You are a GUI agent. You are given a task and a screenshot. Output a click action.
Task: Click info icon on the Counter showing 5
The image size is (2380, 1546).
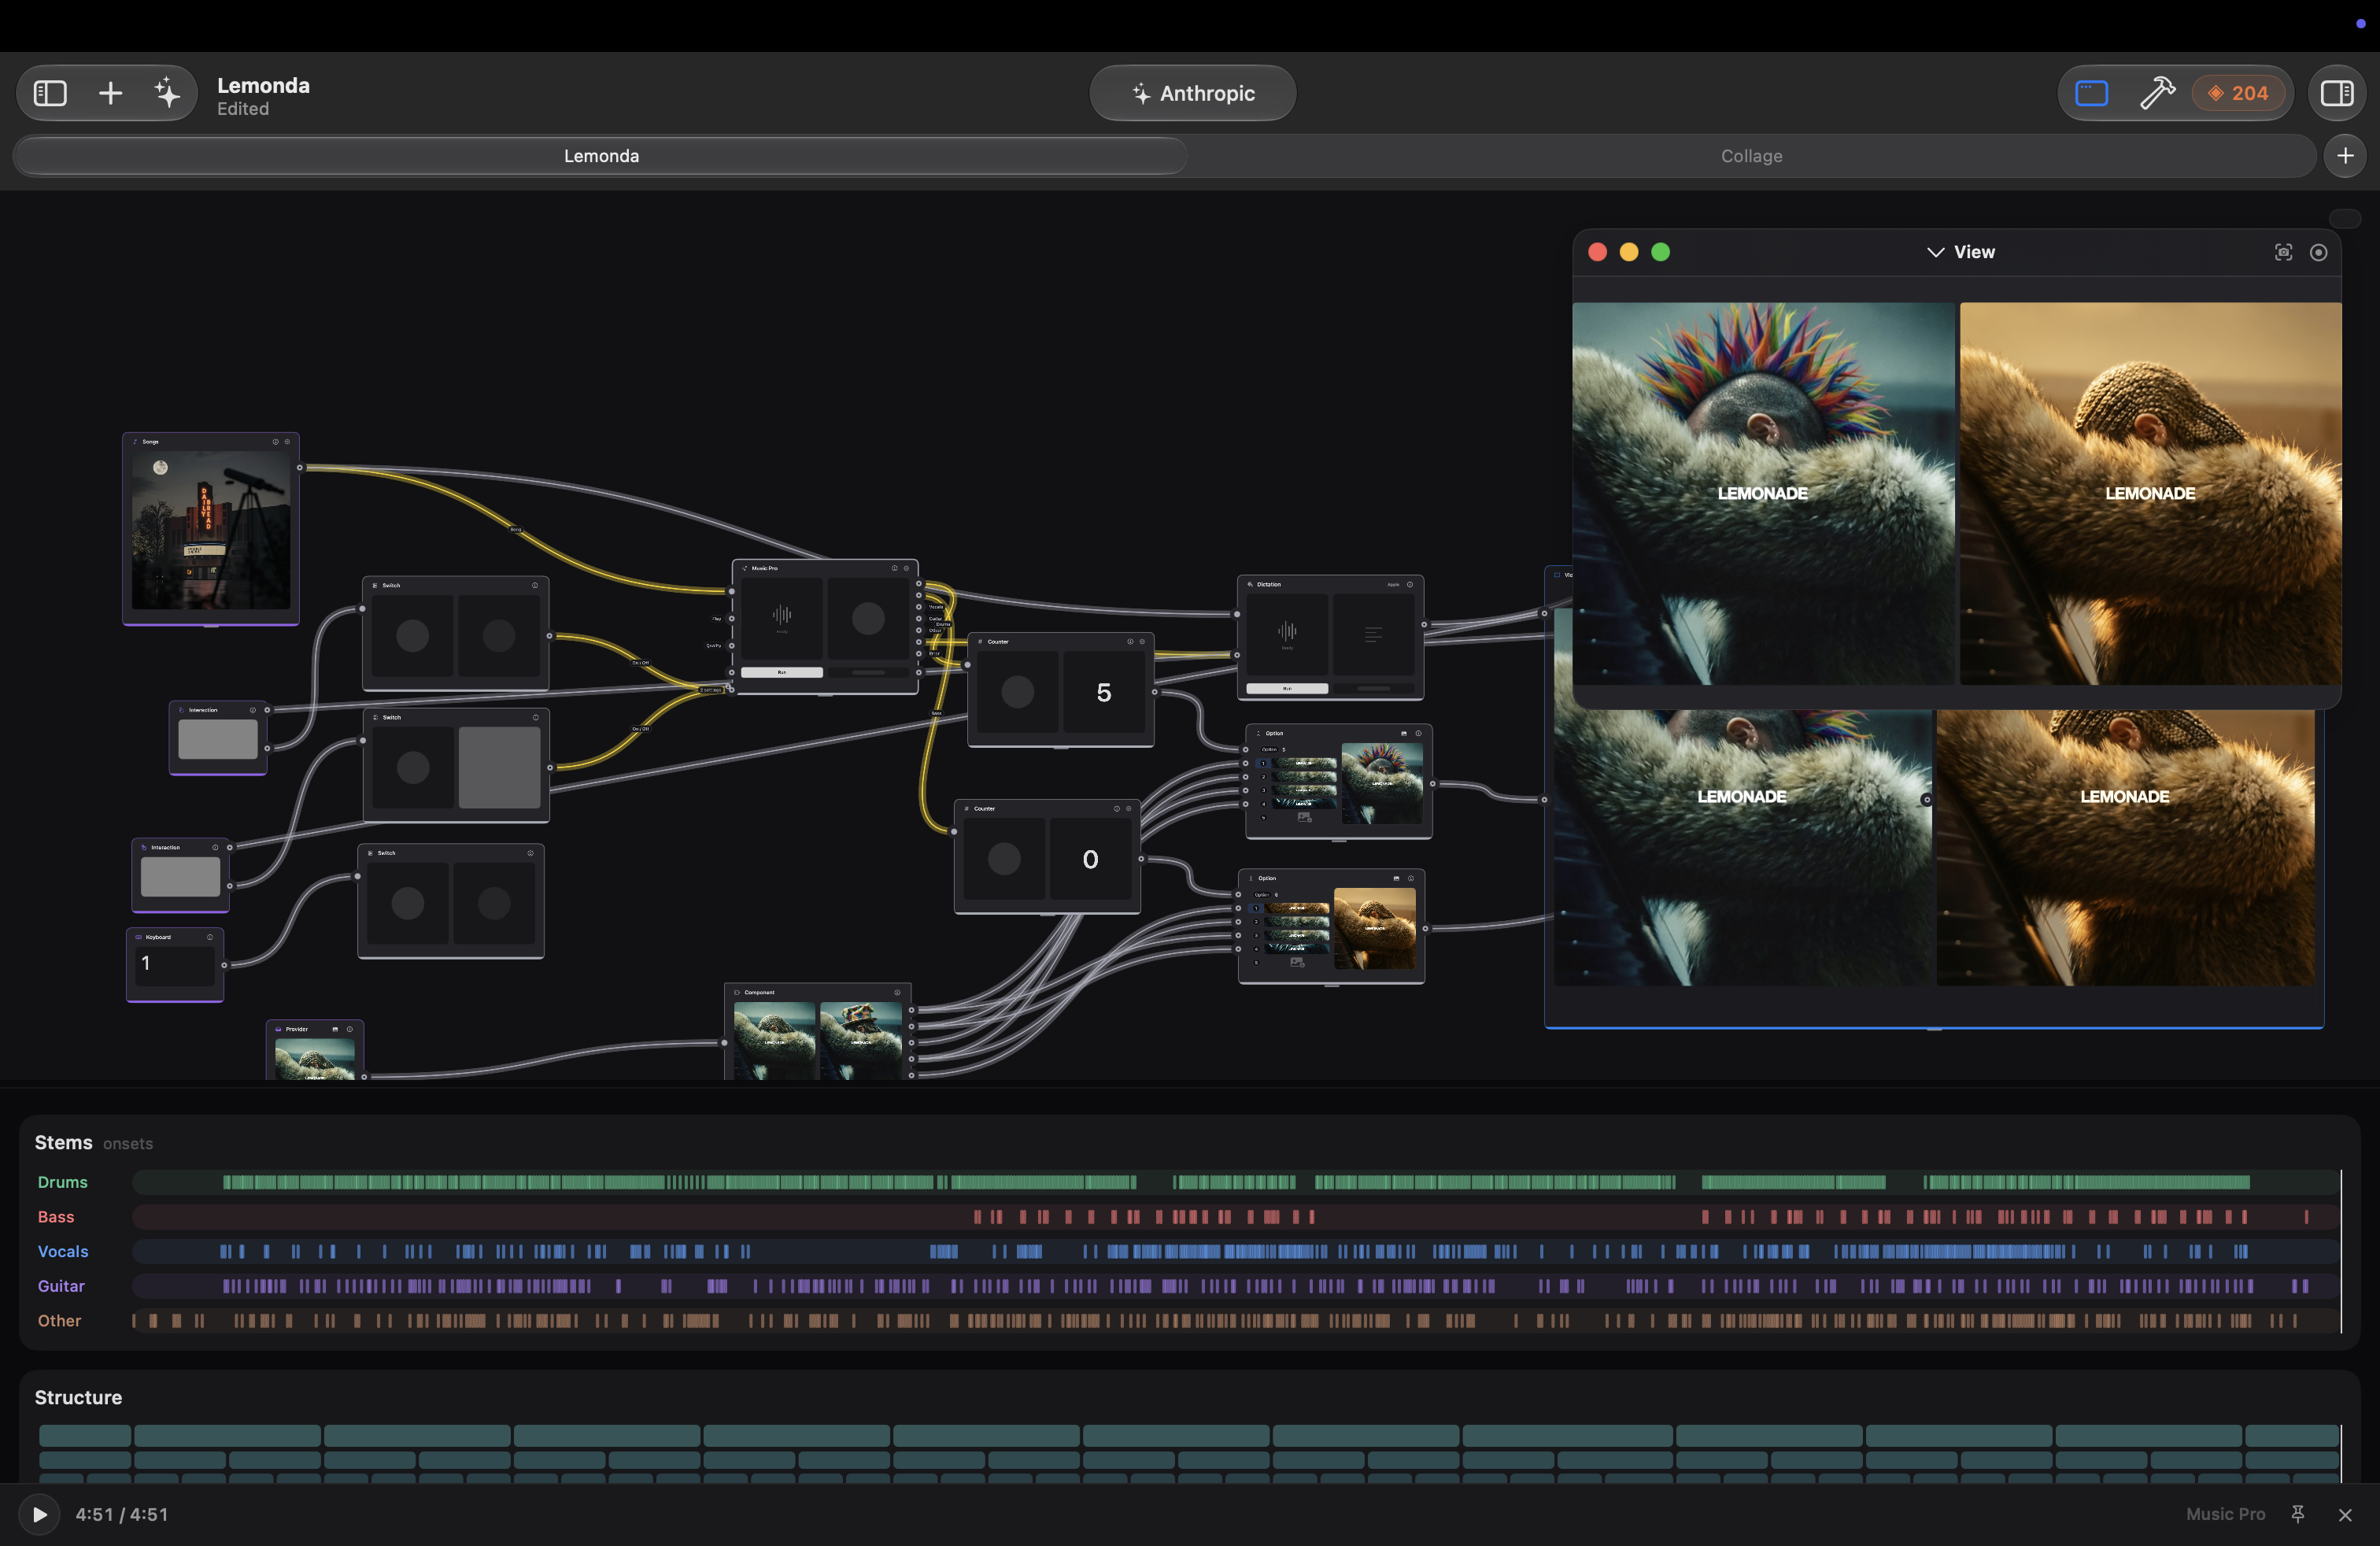[x=1131, y=641]
